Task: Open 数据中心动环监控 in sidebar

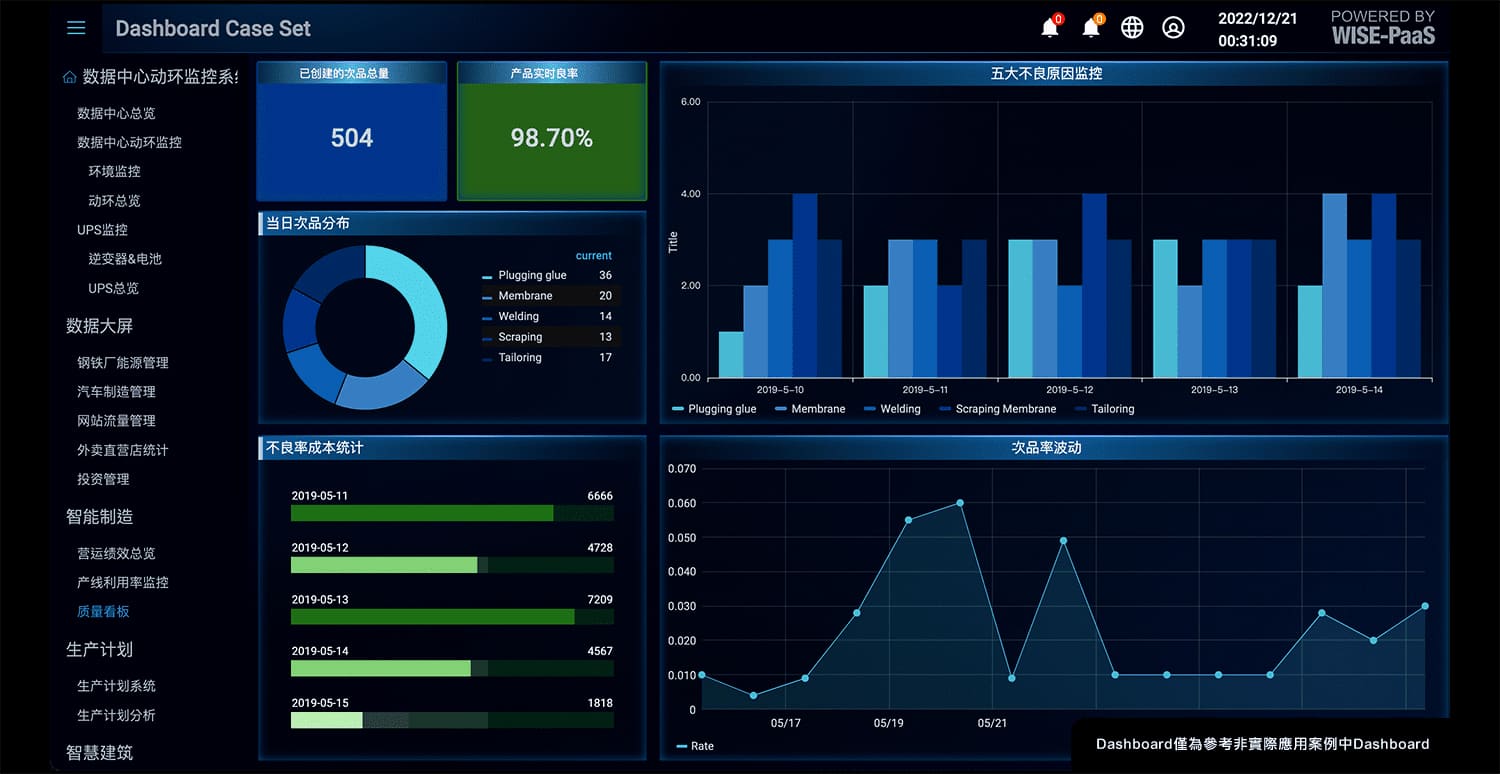Action: pos(129,142)
